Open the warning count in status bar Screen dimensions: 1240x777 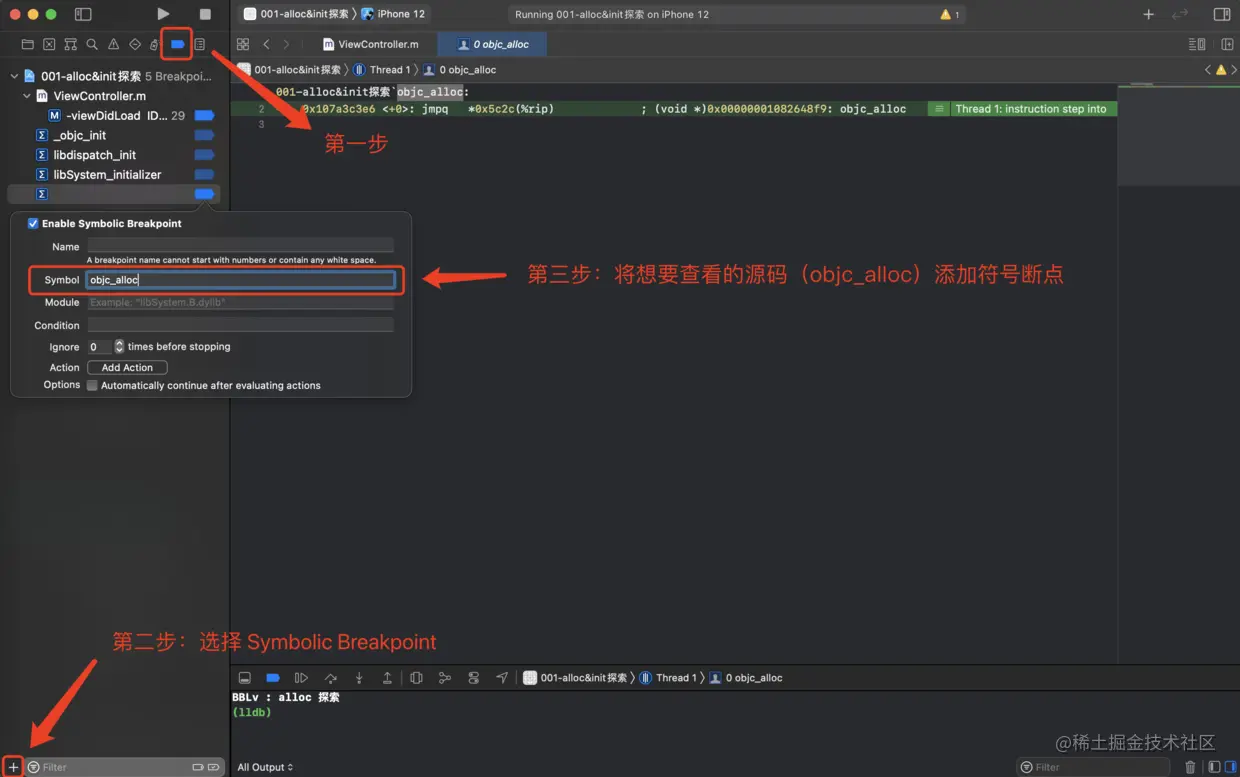click(950, 14)
